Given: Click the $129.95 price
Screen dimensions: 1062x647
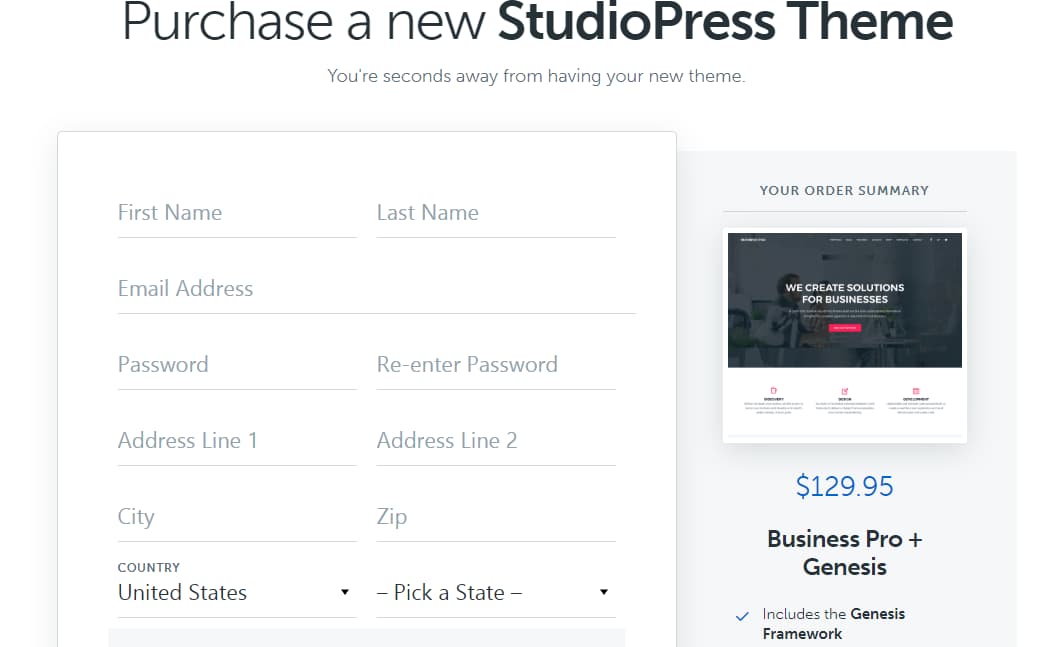Looking at the screenshot, I should [845, 486].
